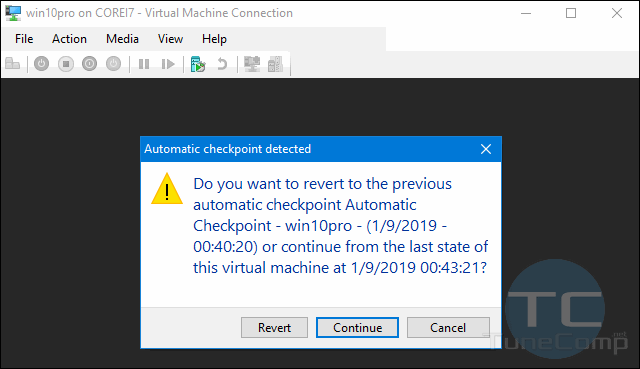Open the Media menu

122,39
